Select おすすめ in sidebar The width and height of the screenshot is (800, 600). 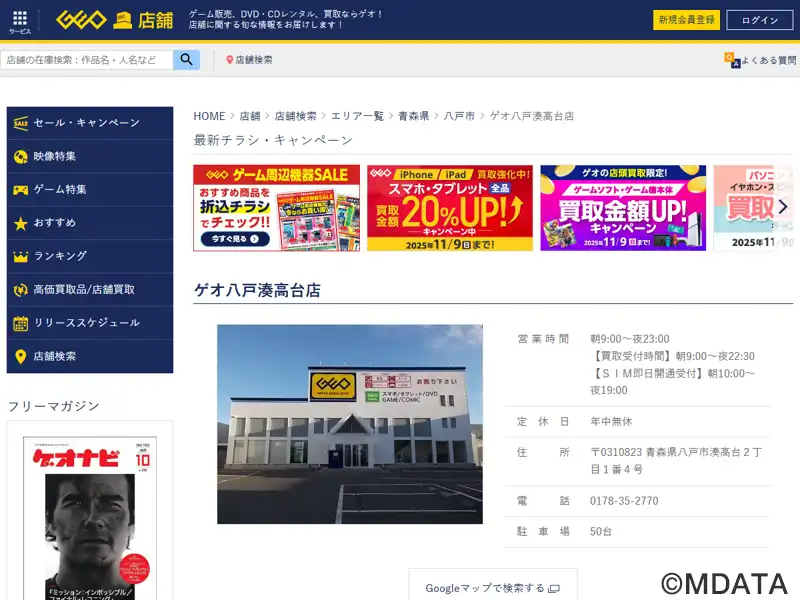coord(90,223)
